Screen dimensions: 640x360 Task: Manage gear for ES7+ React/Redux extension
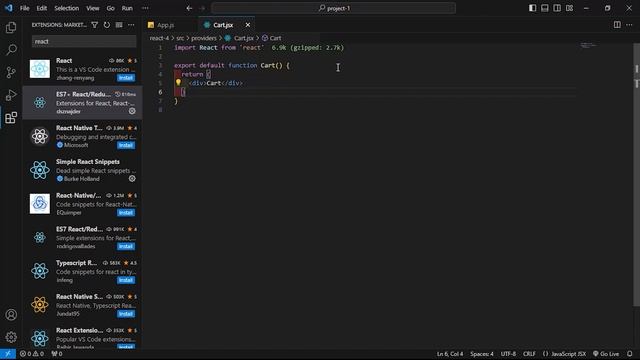[x=132, y=111]
